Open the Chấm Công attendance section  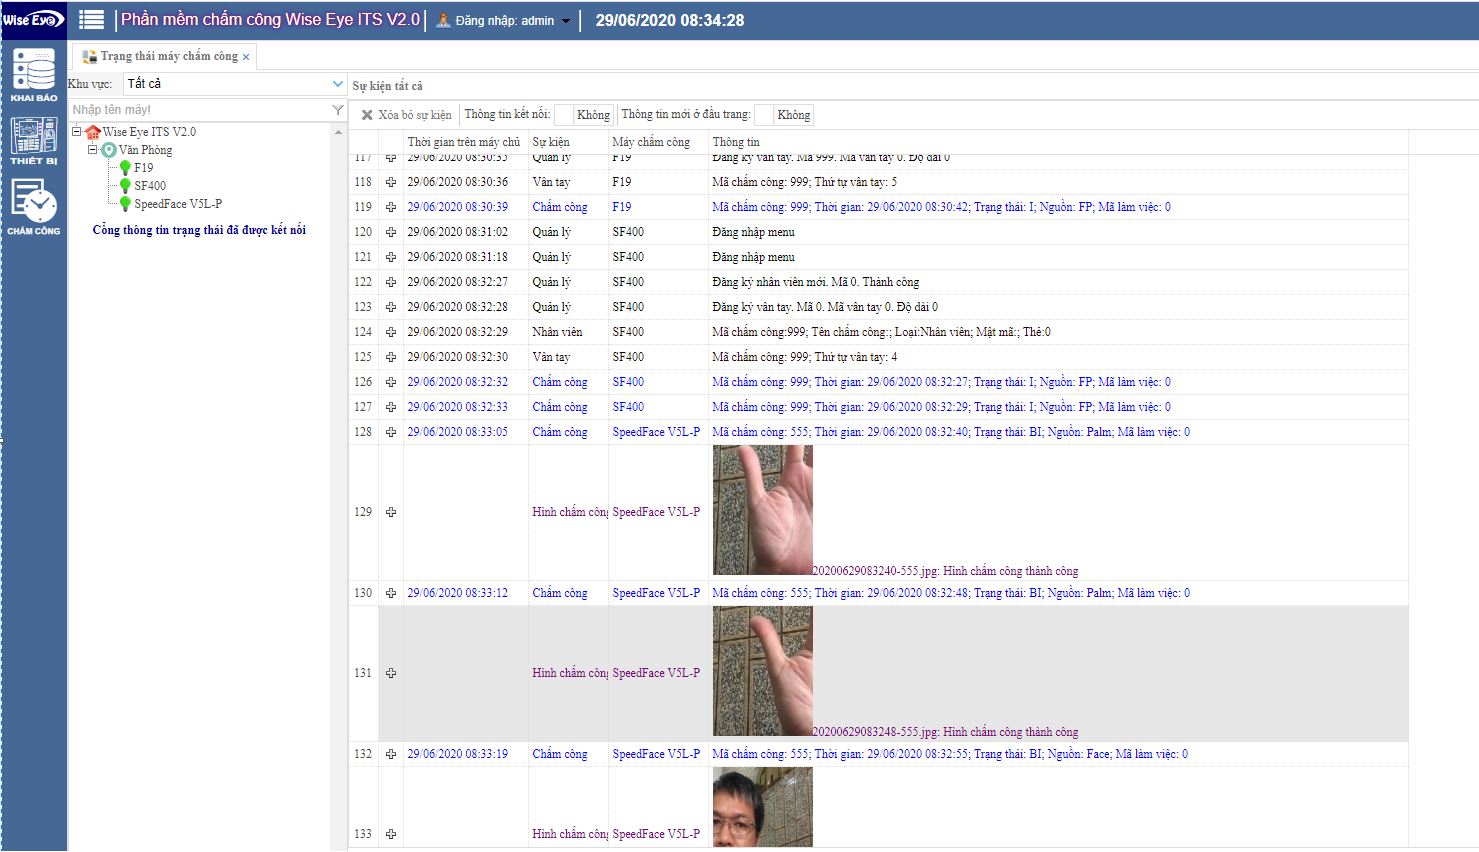(x=34, y=207)
